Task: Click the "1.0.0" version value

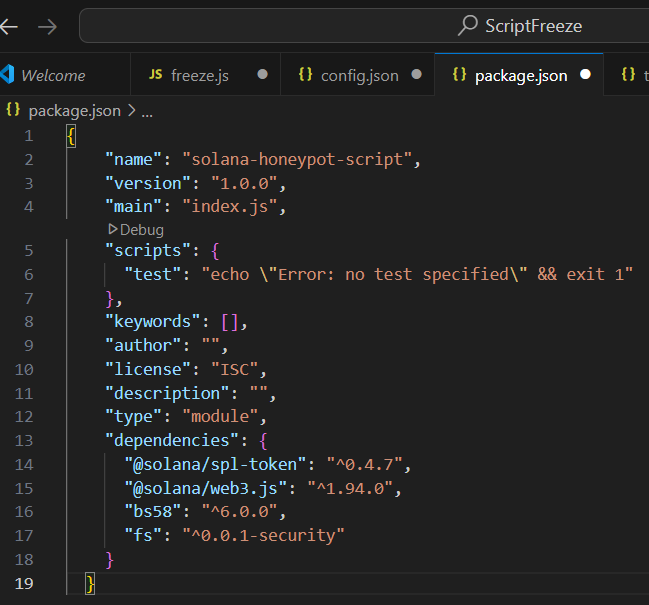Action: (245, 183)
